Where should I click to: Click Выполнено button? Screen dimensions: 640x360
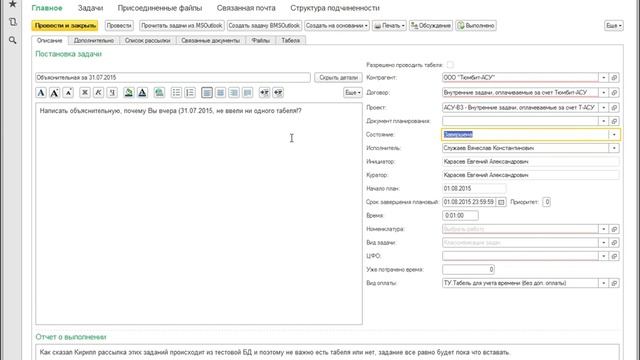click(x=476, y=25)
